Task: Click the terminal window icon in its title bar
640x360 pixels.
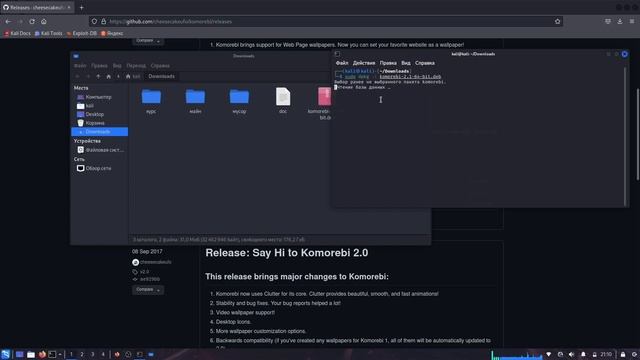Action: [337, 54]
